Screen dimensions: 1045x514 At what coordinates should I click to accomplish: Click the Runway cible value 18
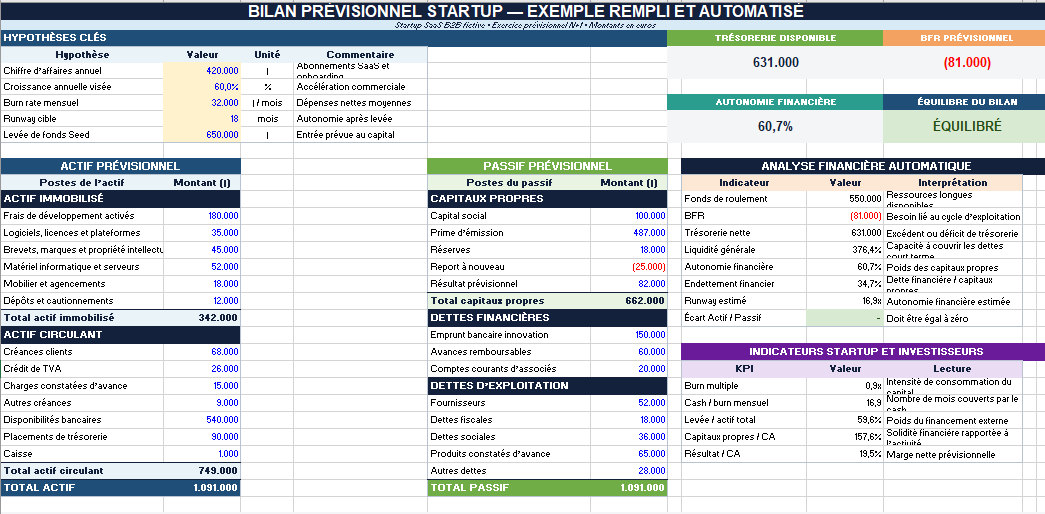click(201, 119)
